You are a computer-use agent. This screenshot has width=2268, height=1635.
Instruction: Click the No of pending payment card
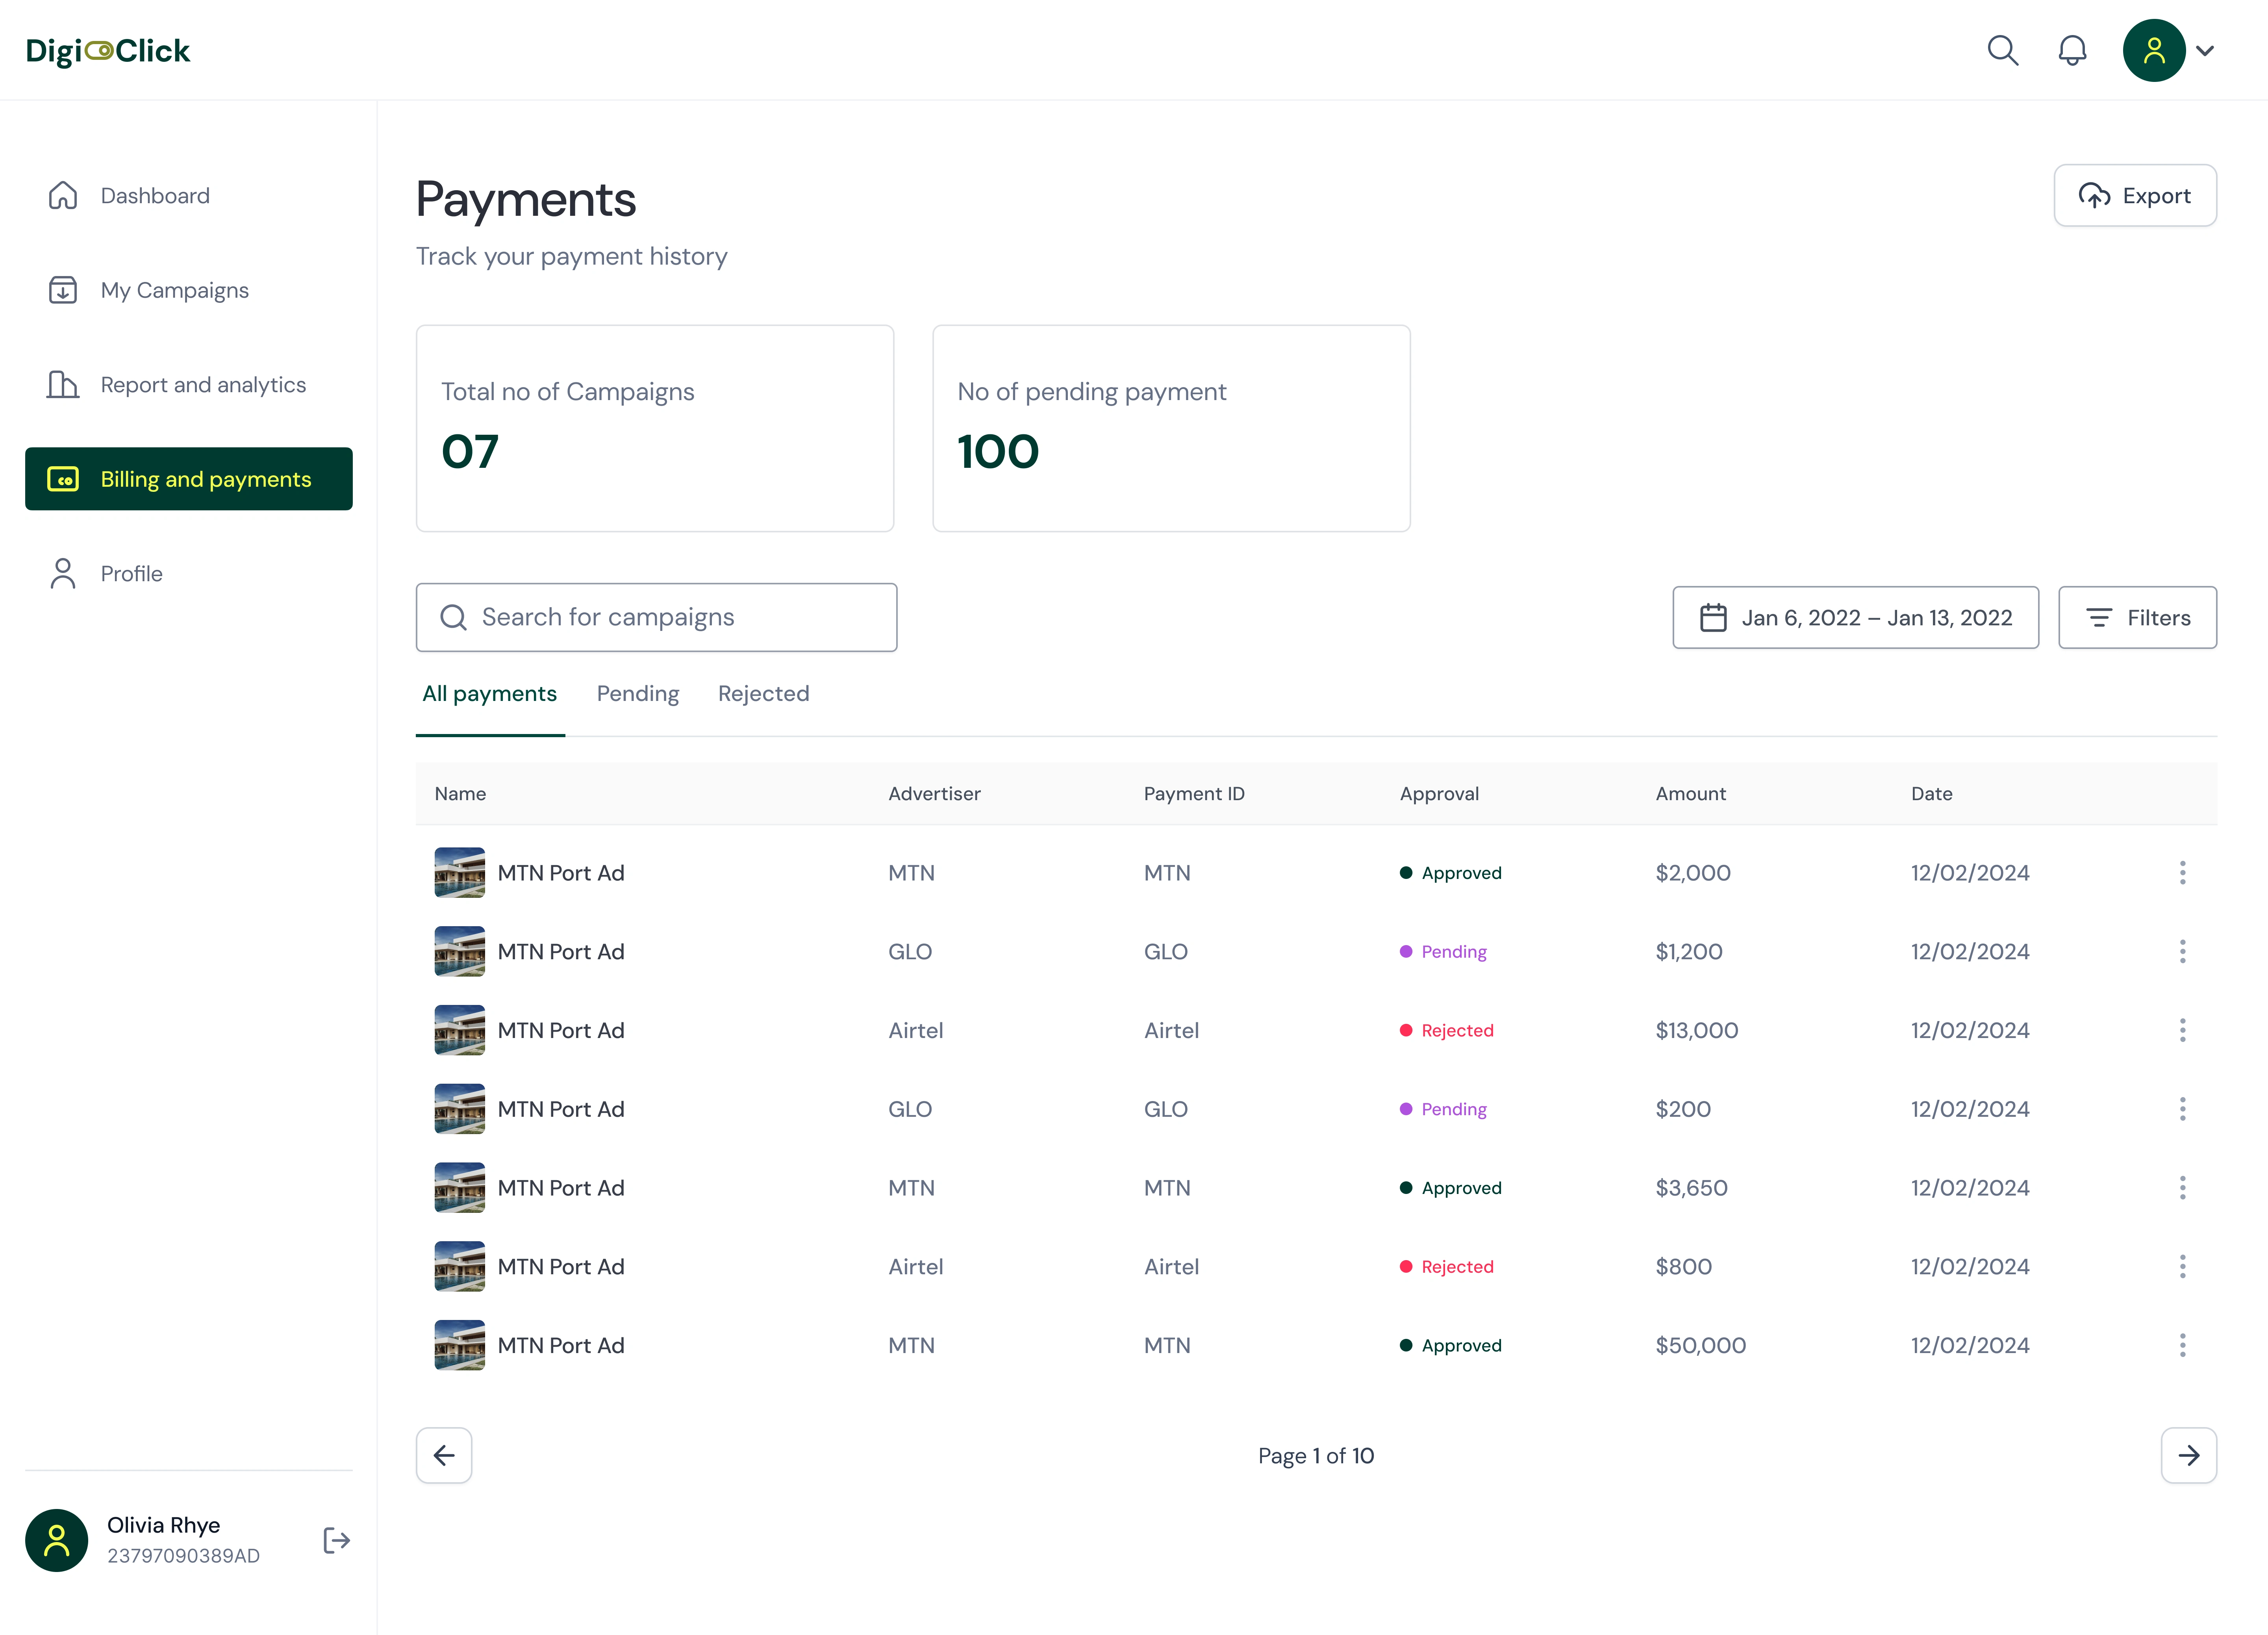(x=1171, y=428)
